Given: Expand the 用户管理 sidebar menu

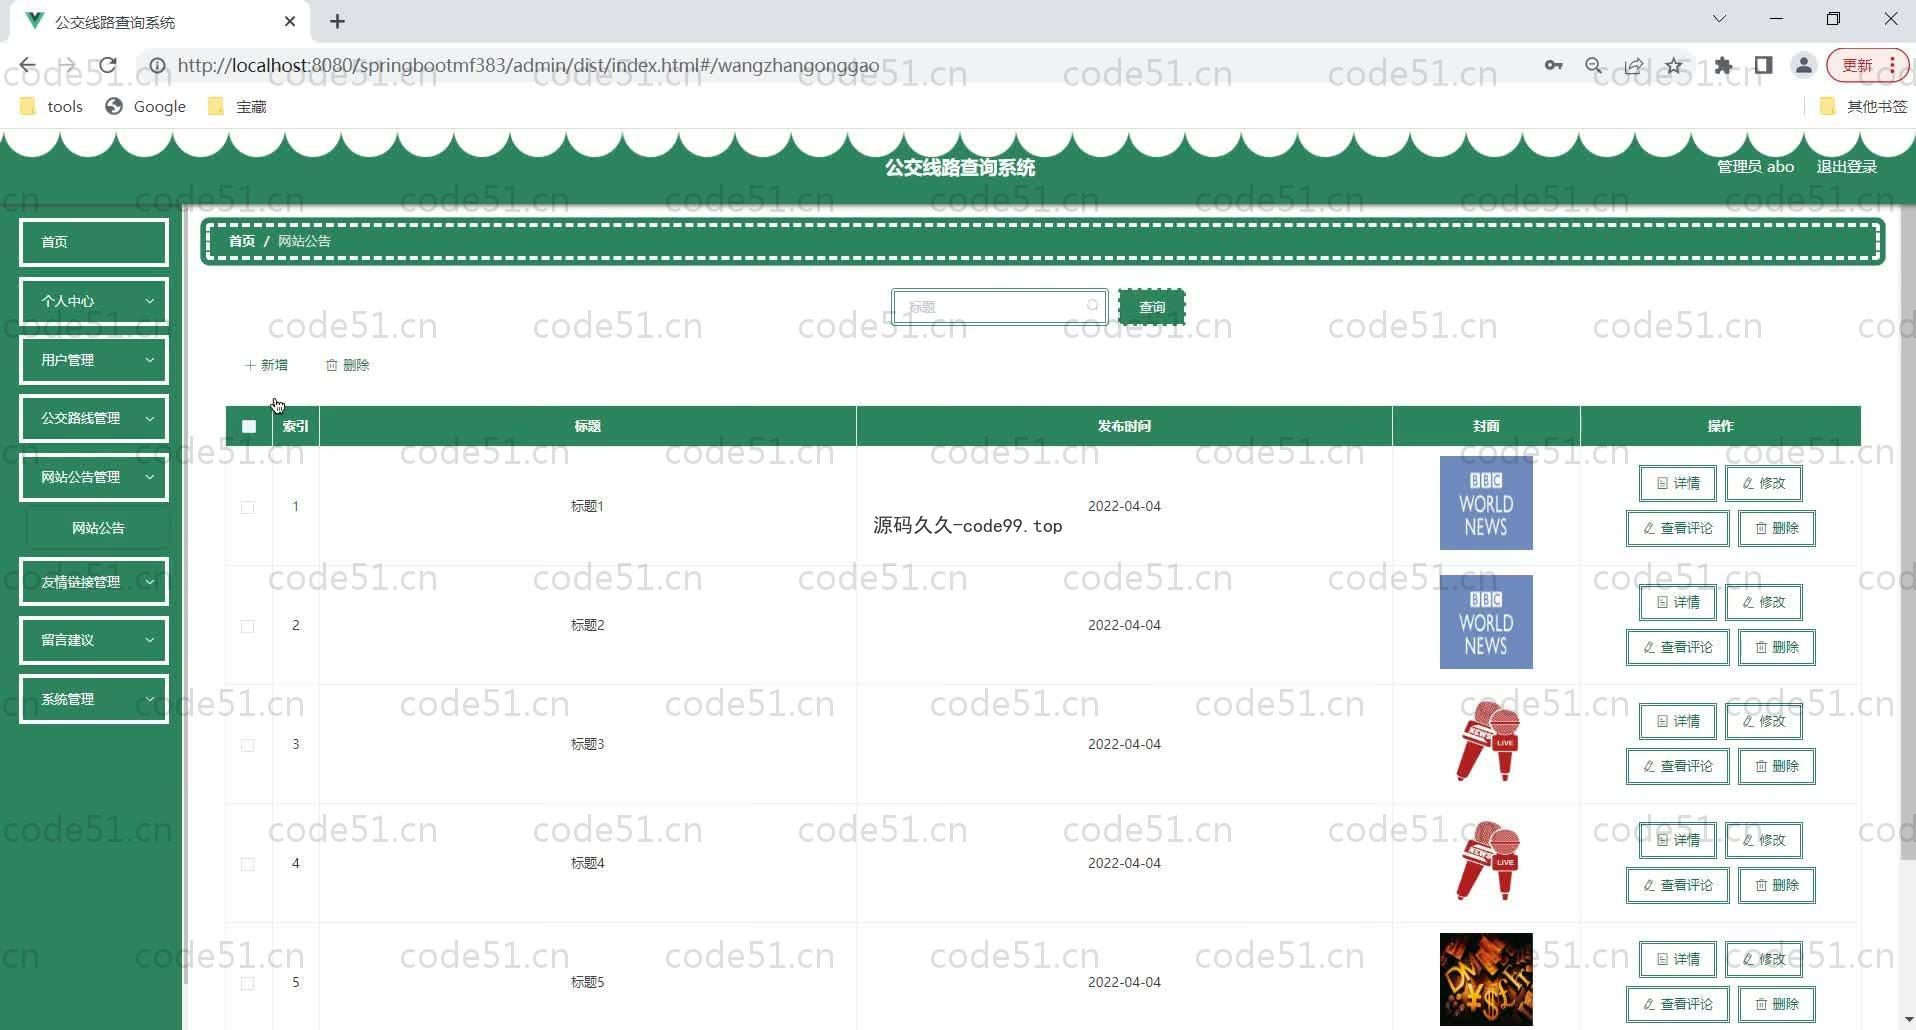Looking at the screenshot, I should pyautogui.click(x=94, y=360).
